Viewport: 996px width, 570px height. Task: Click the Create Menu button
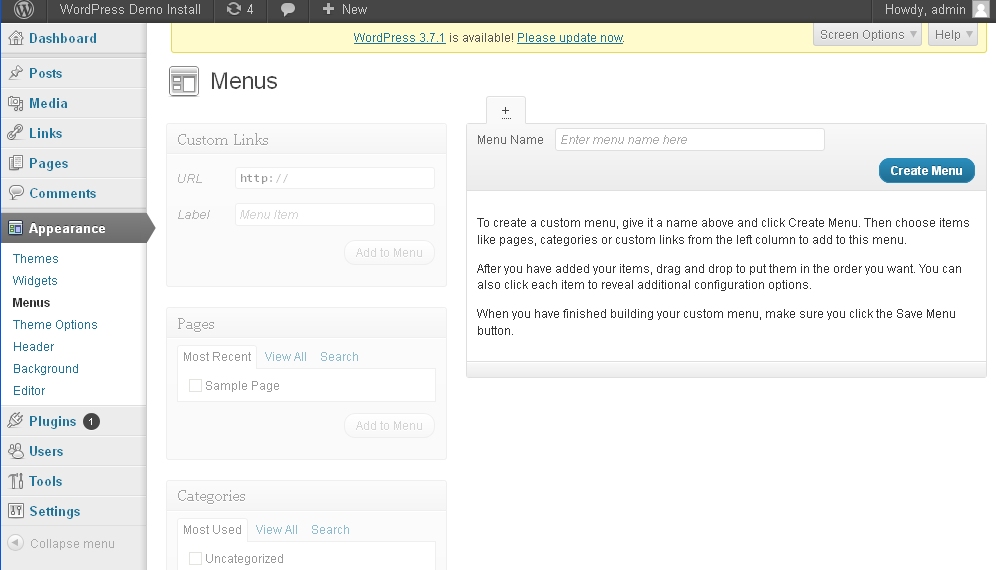click(926, 170)
